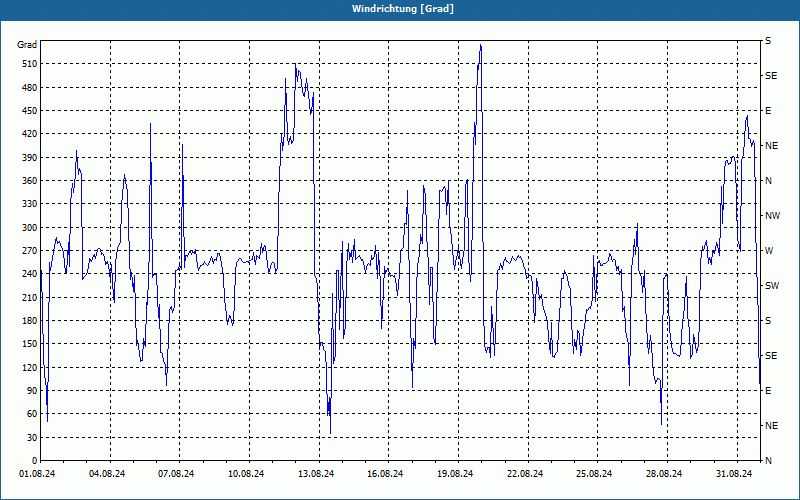Click the 60 value on the left axis
The width and height of the screenshot is (800, 500).
33,414
